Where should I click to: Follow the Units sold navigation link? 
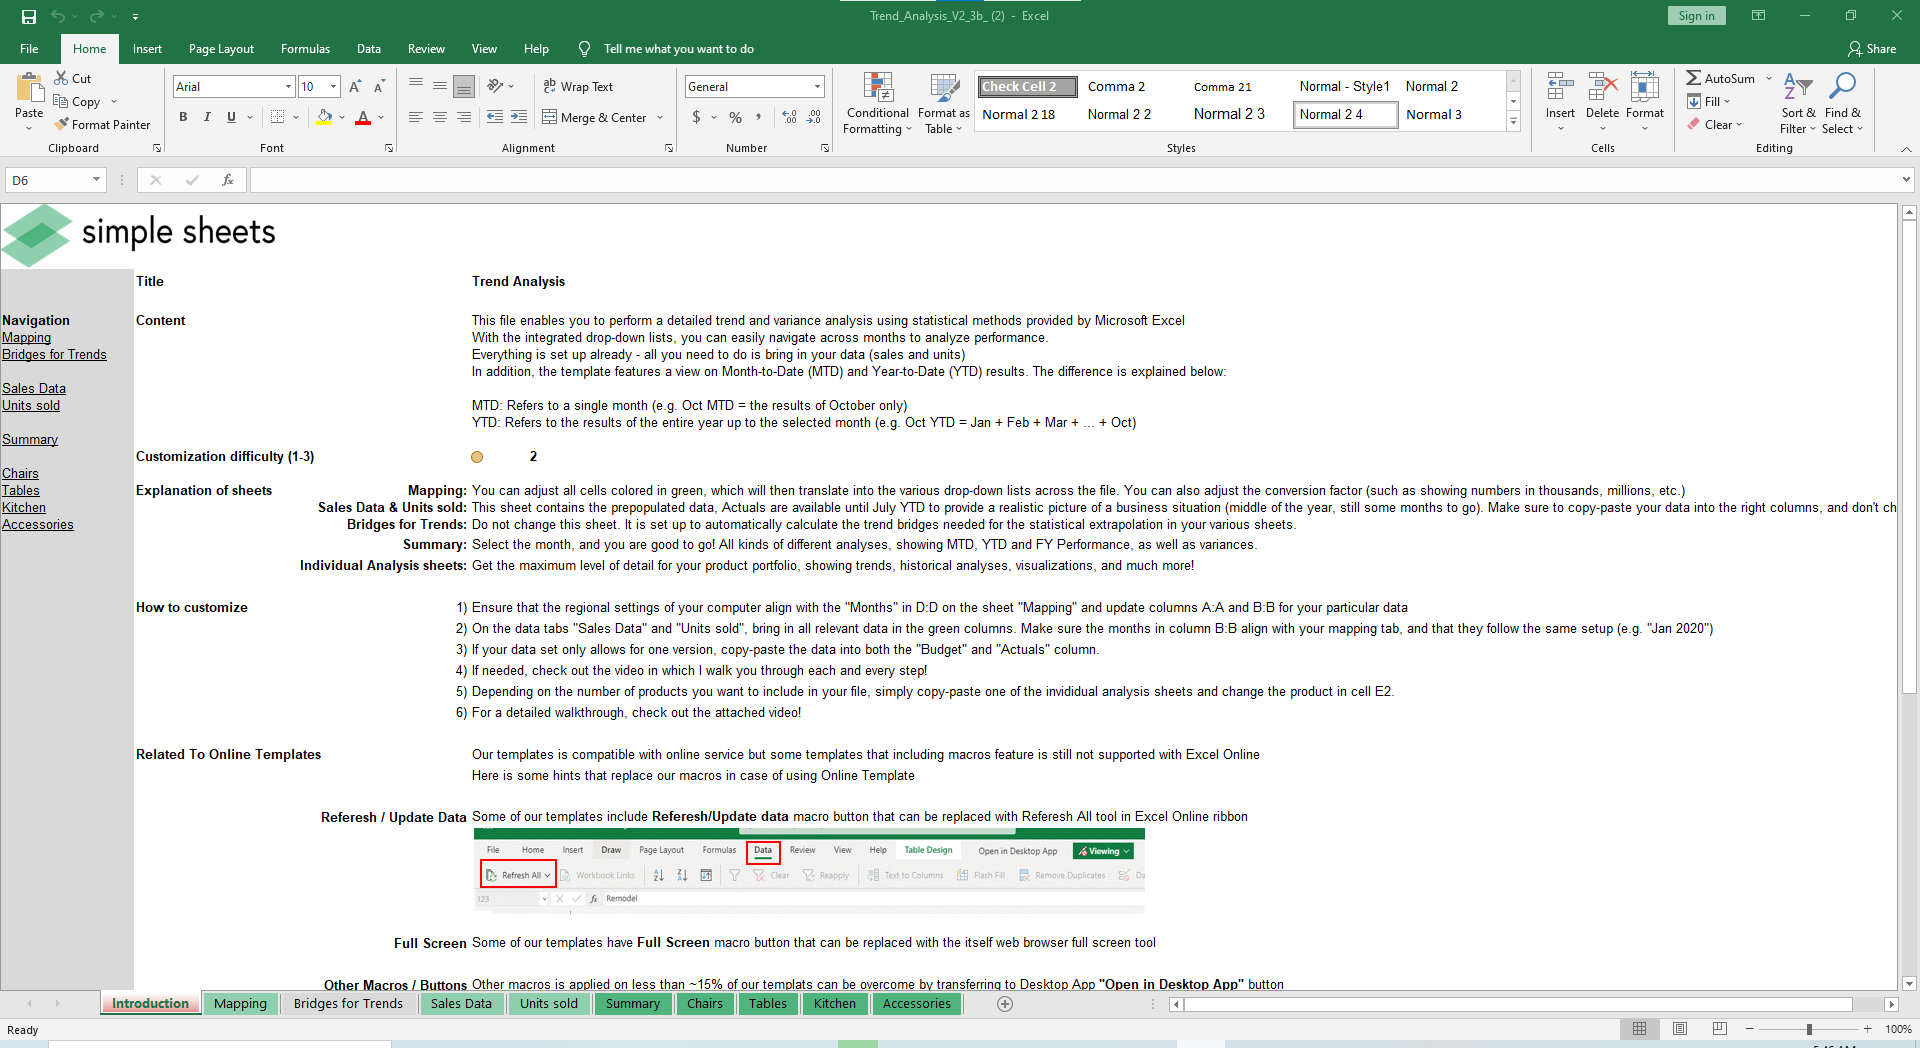pos(31,406)
